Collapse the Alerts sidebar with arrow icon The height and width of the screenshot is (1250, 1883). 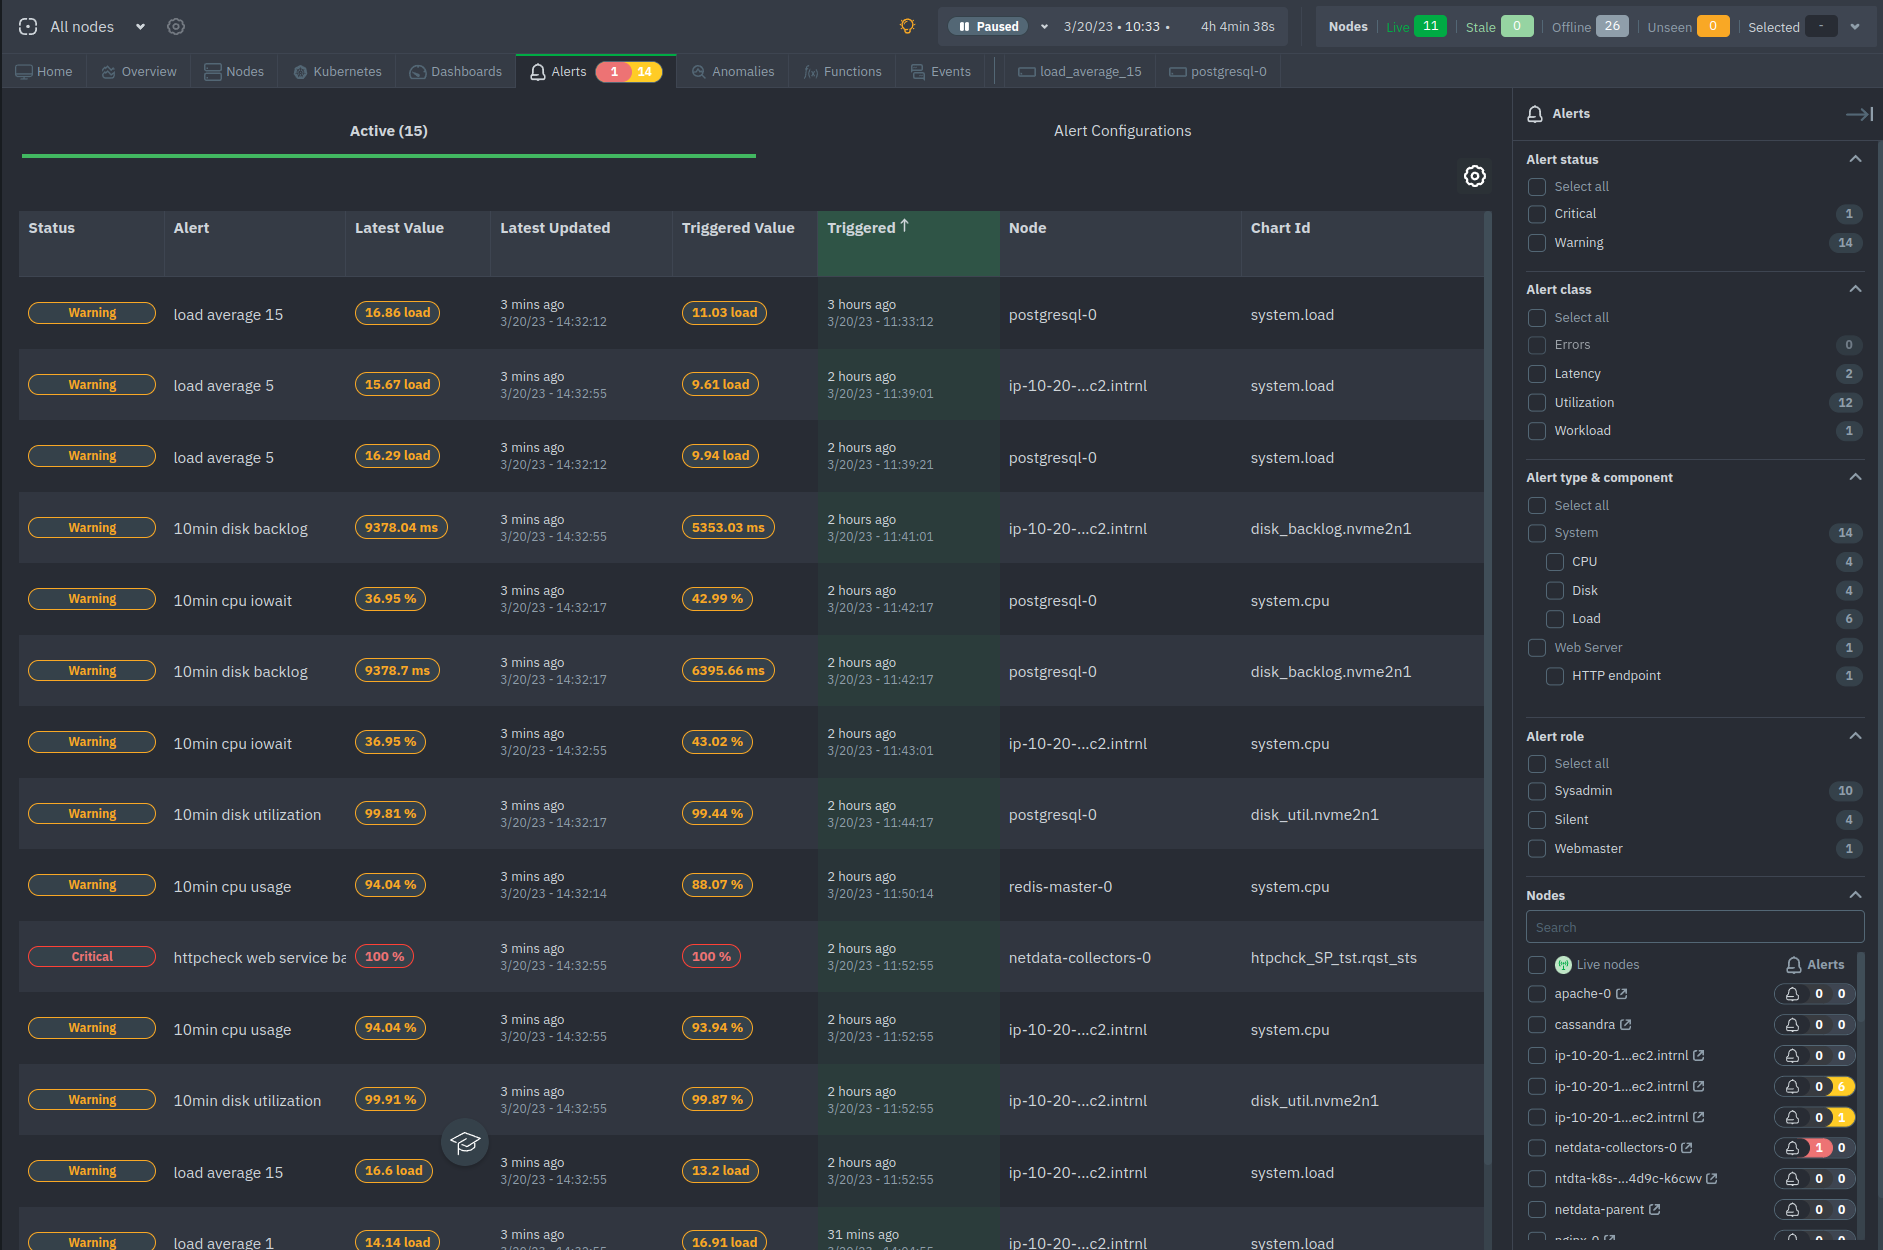1859,114
